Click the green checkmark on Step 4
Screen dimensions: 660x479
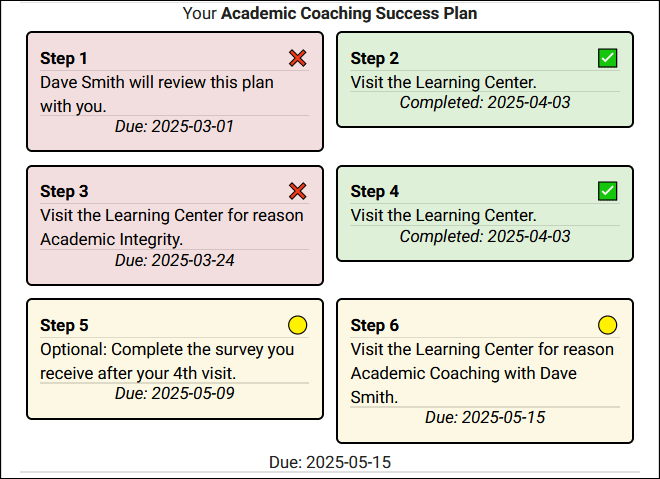607,191
